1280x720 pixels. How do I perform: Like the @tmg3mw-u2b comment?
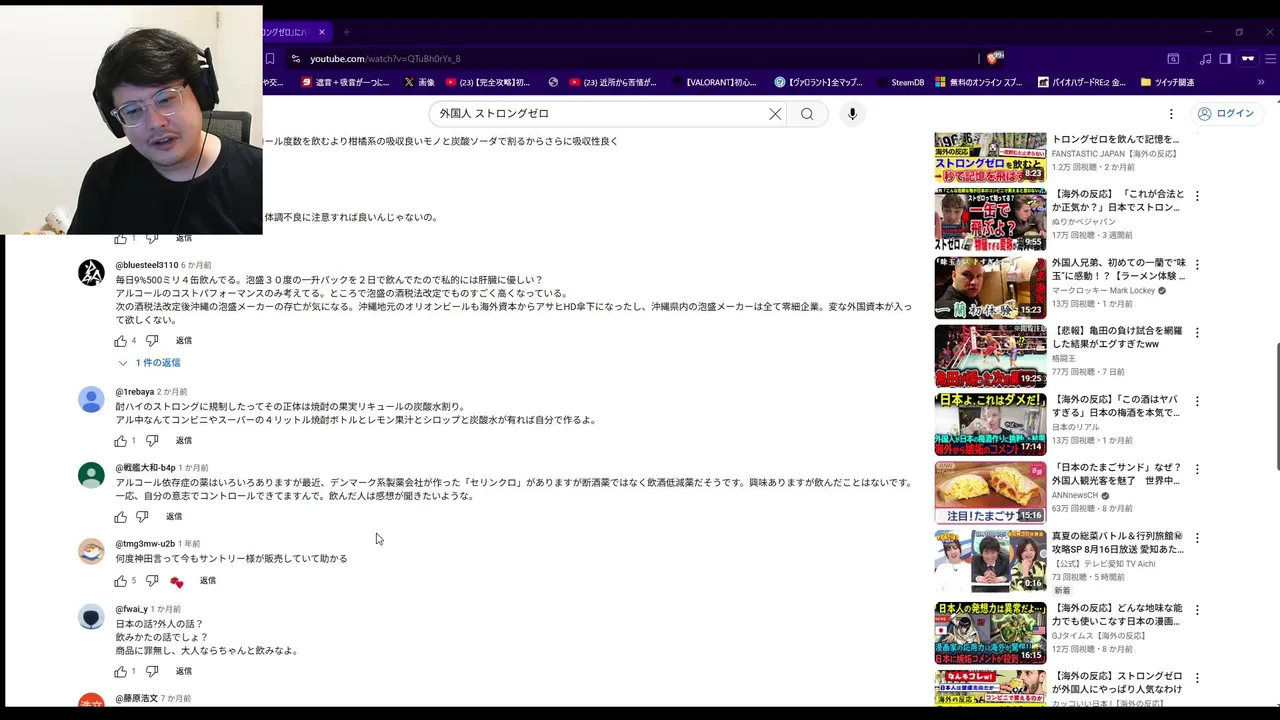121,581
